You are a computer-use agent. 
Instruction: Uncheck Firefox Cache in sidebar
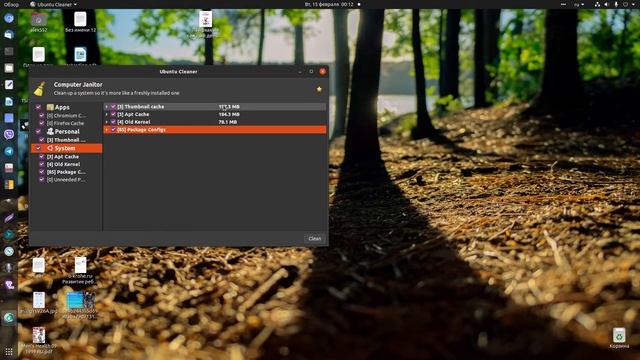tap(41, 123)
